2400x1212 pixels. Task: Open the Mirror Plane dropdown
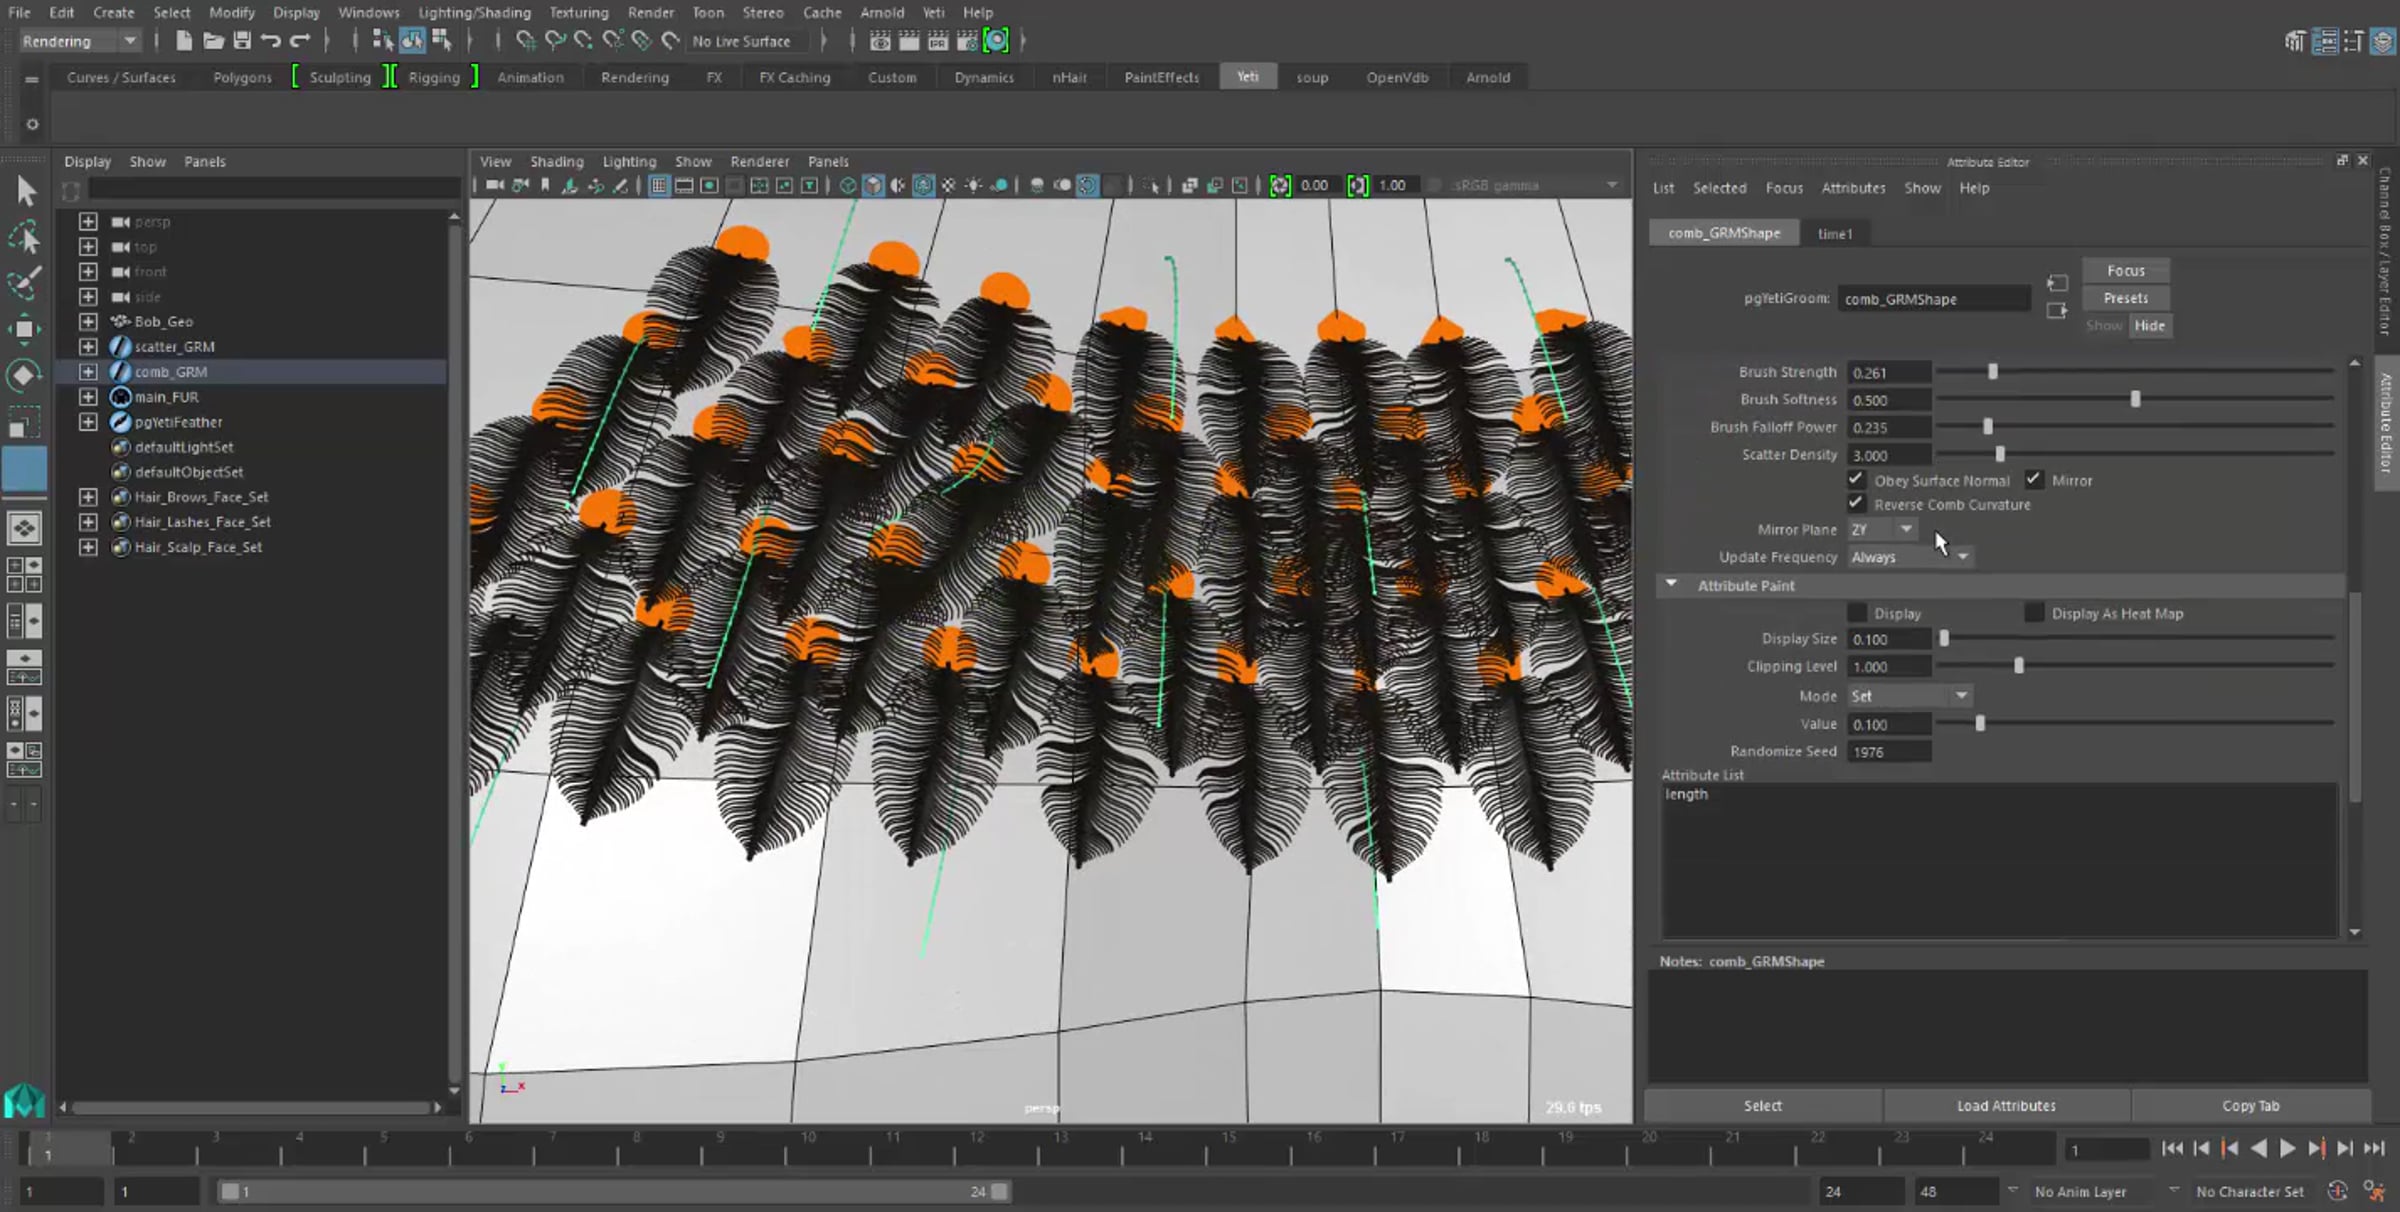[x=1882, y=530]
